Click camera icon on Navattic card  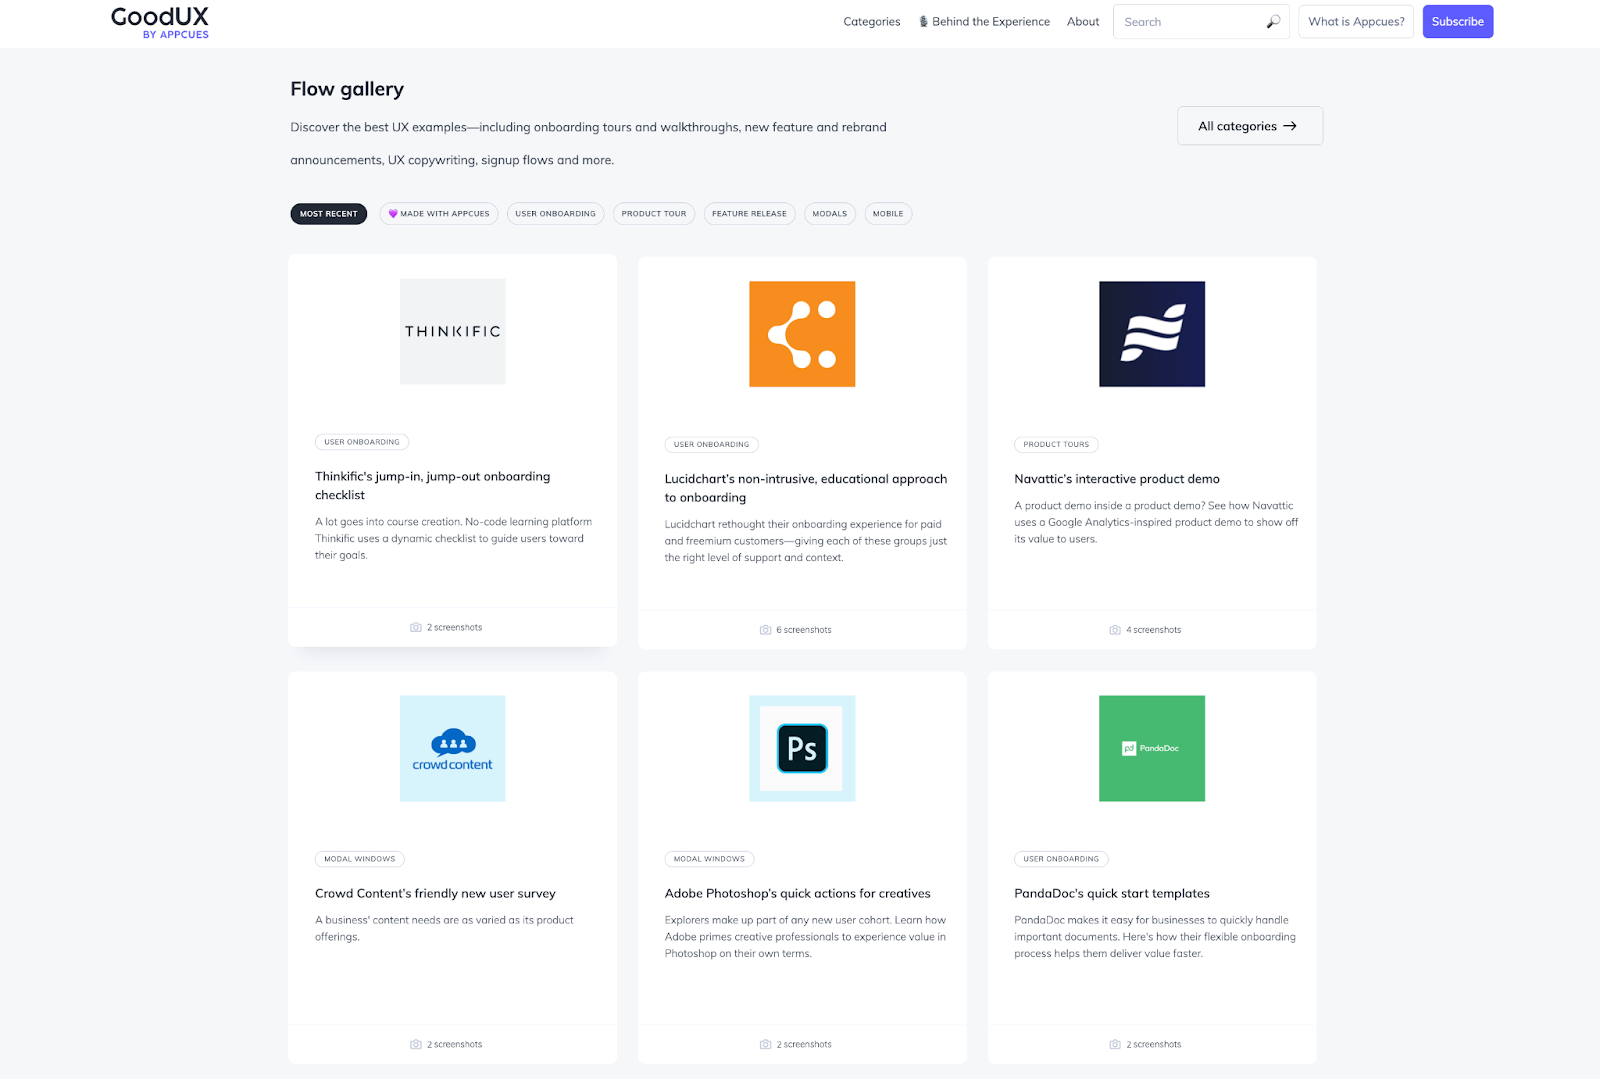1115,630
